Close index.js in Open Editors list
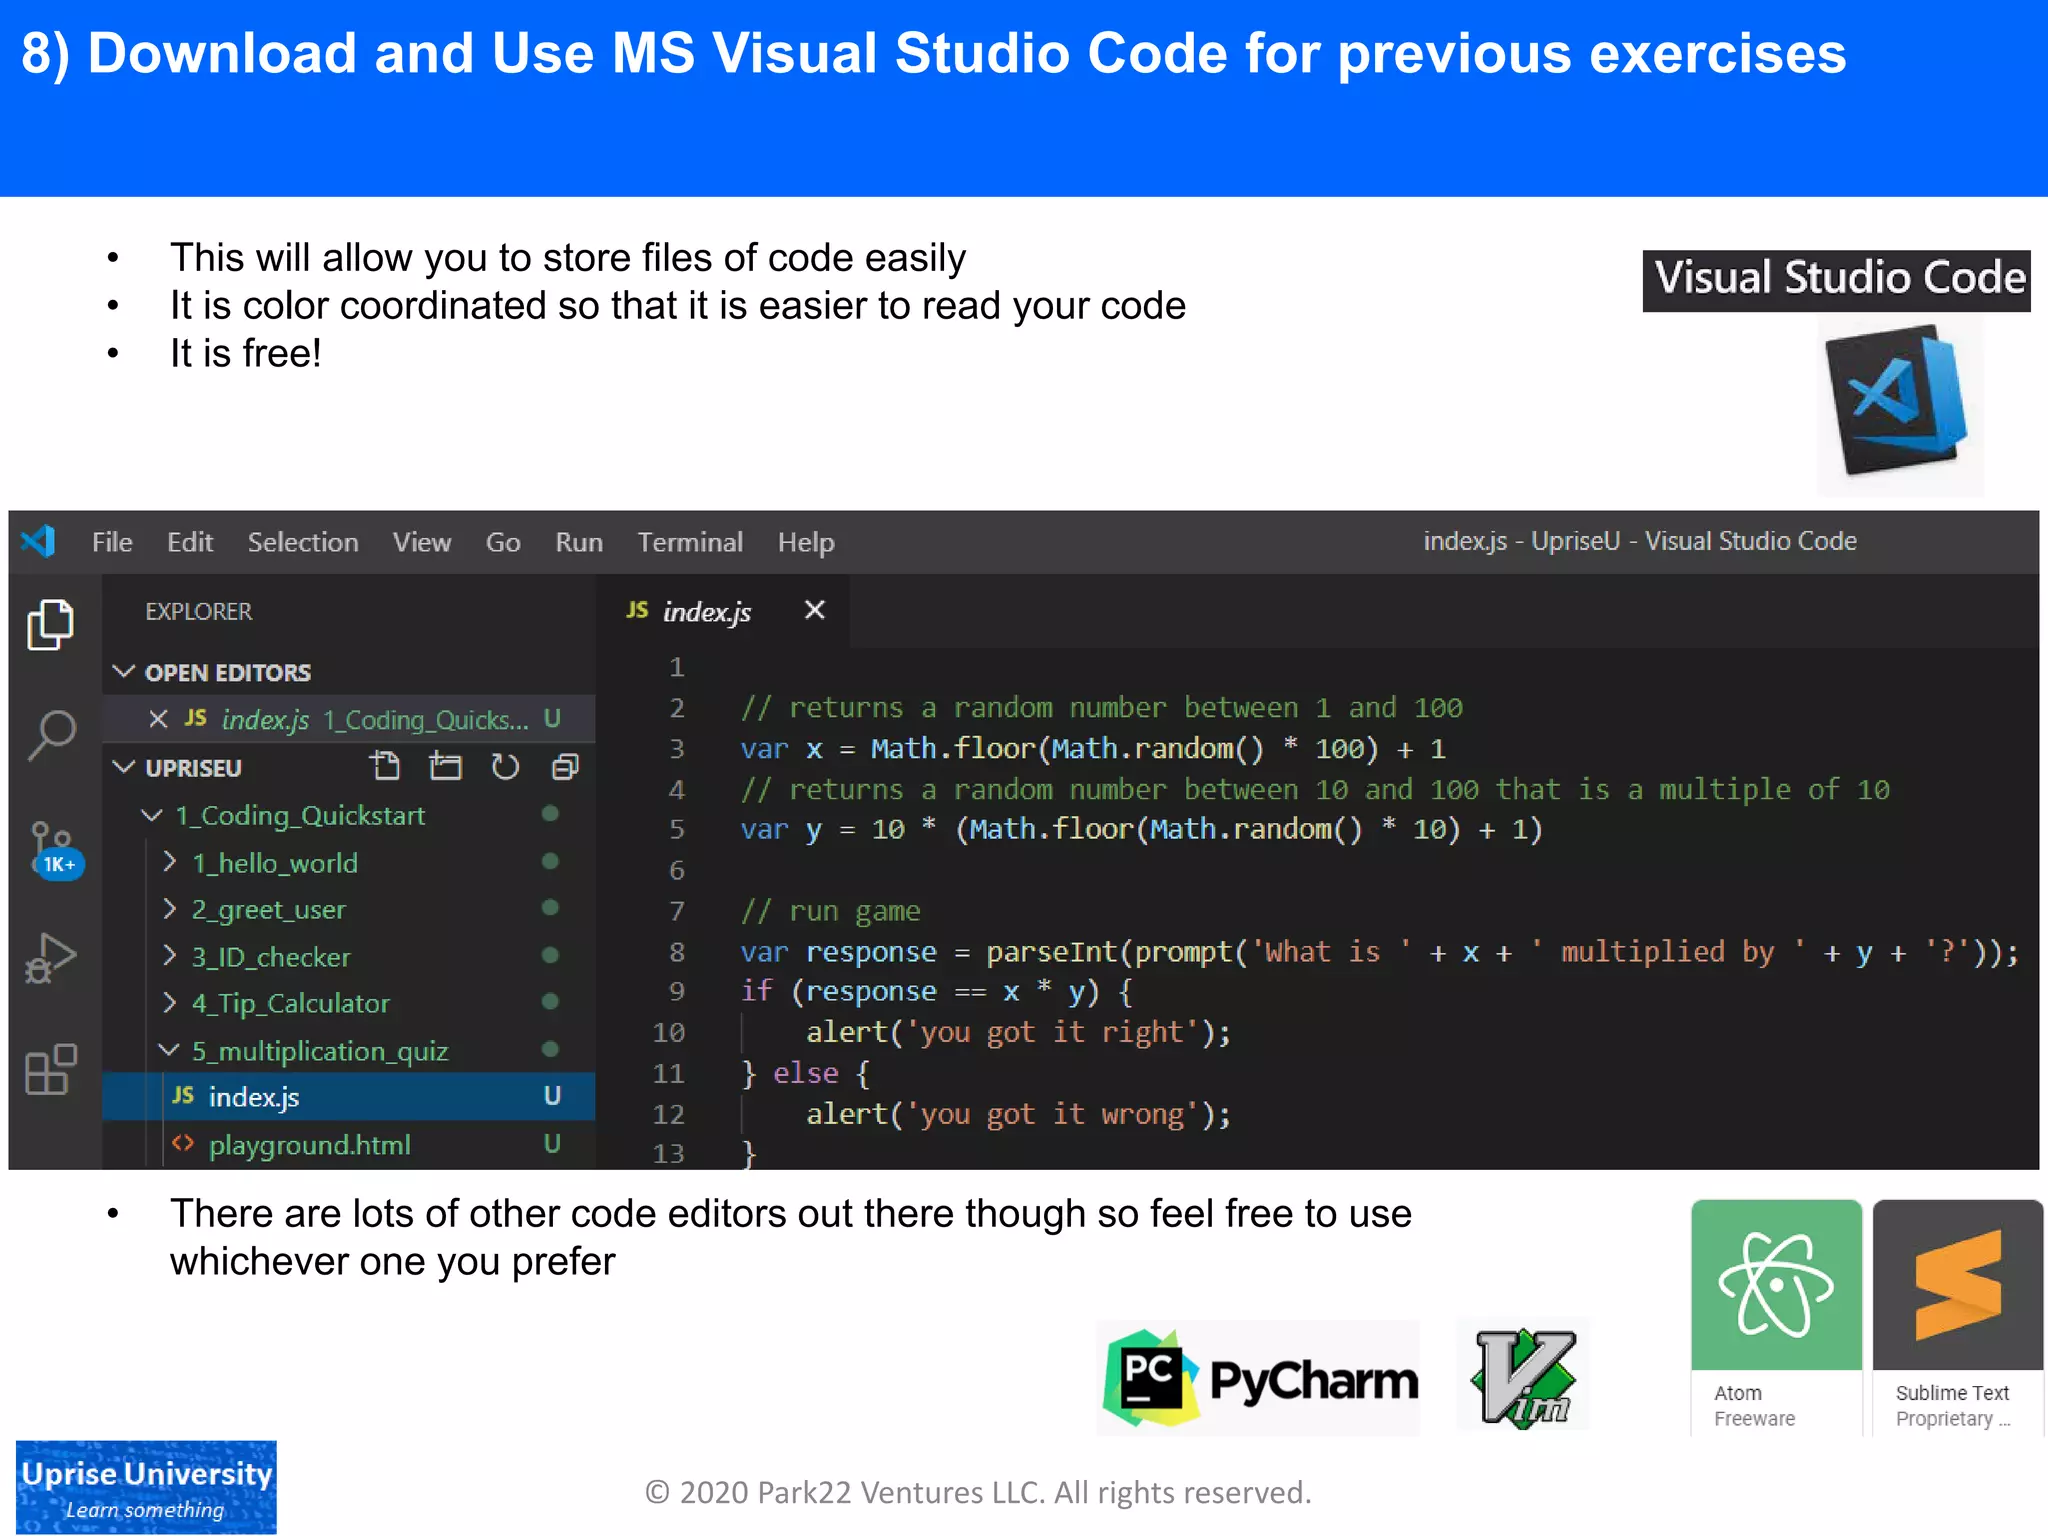 click(x=158, y=719)
